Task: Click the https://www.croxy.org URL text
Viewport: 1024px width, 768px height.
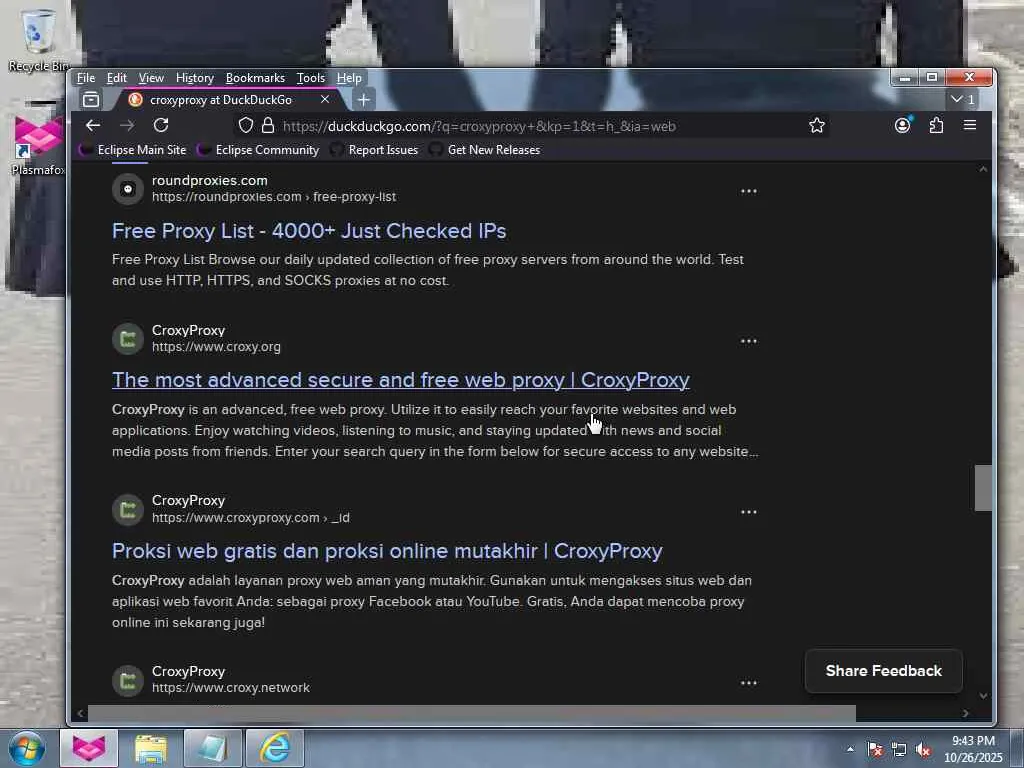Action: (x=216, y=347)
